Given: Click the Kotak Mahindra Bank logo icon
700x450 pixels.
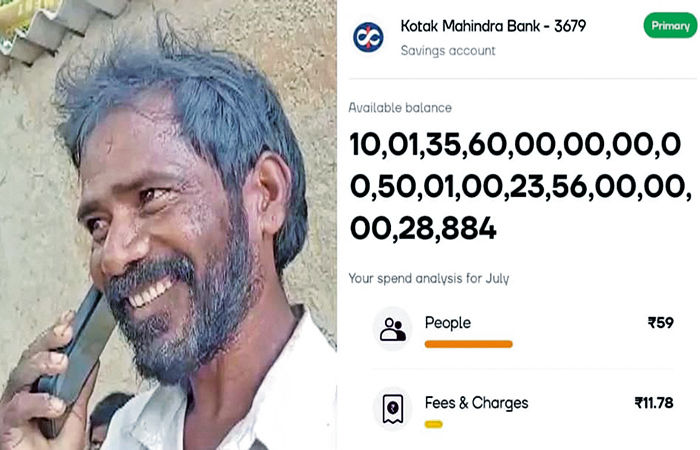Looking at the screenshot, I should coord(368,38).
